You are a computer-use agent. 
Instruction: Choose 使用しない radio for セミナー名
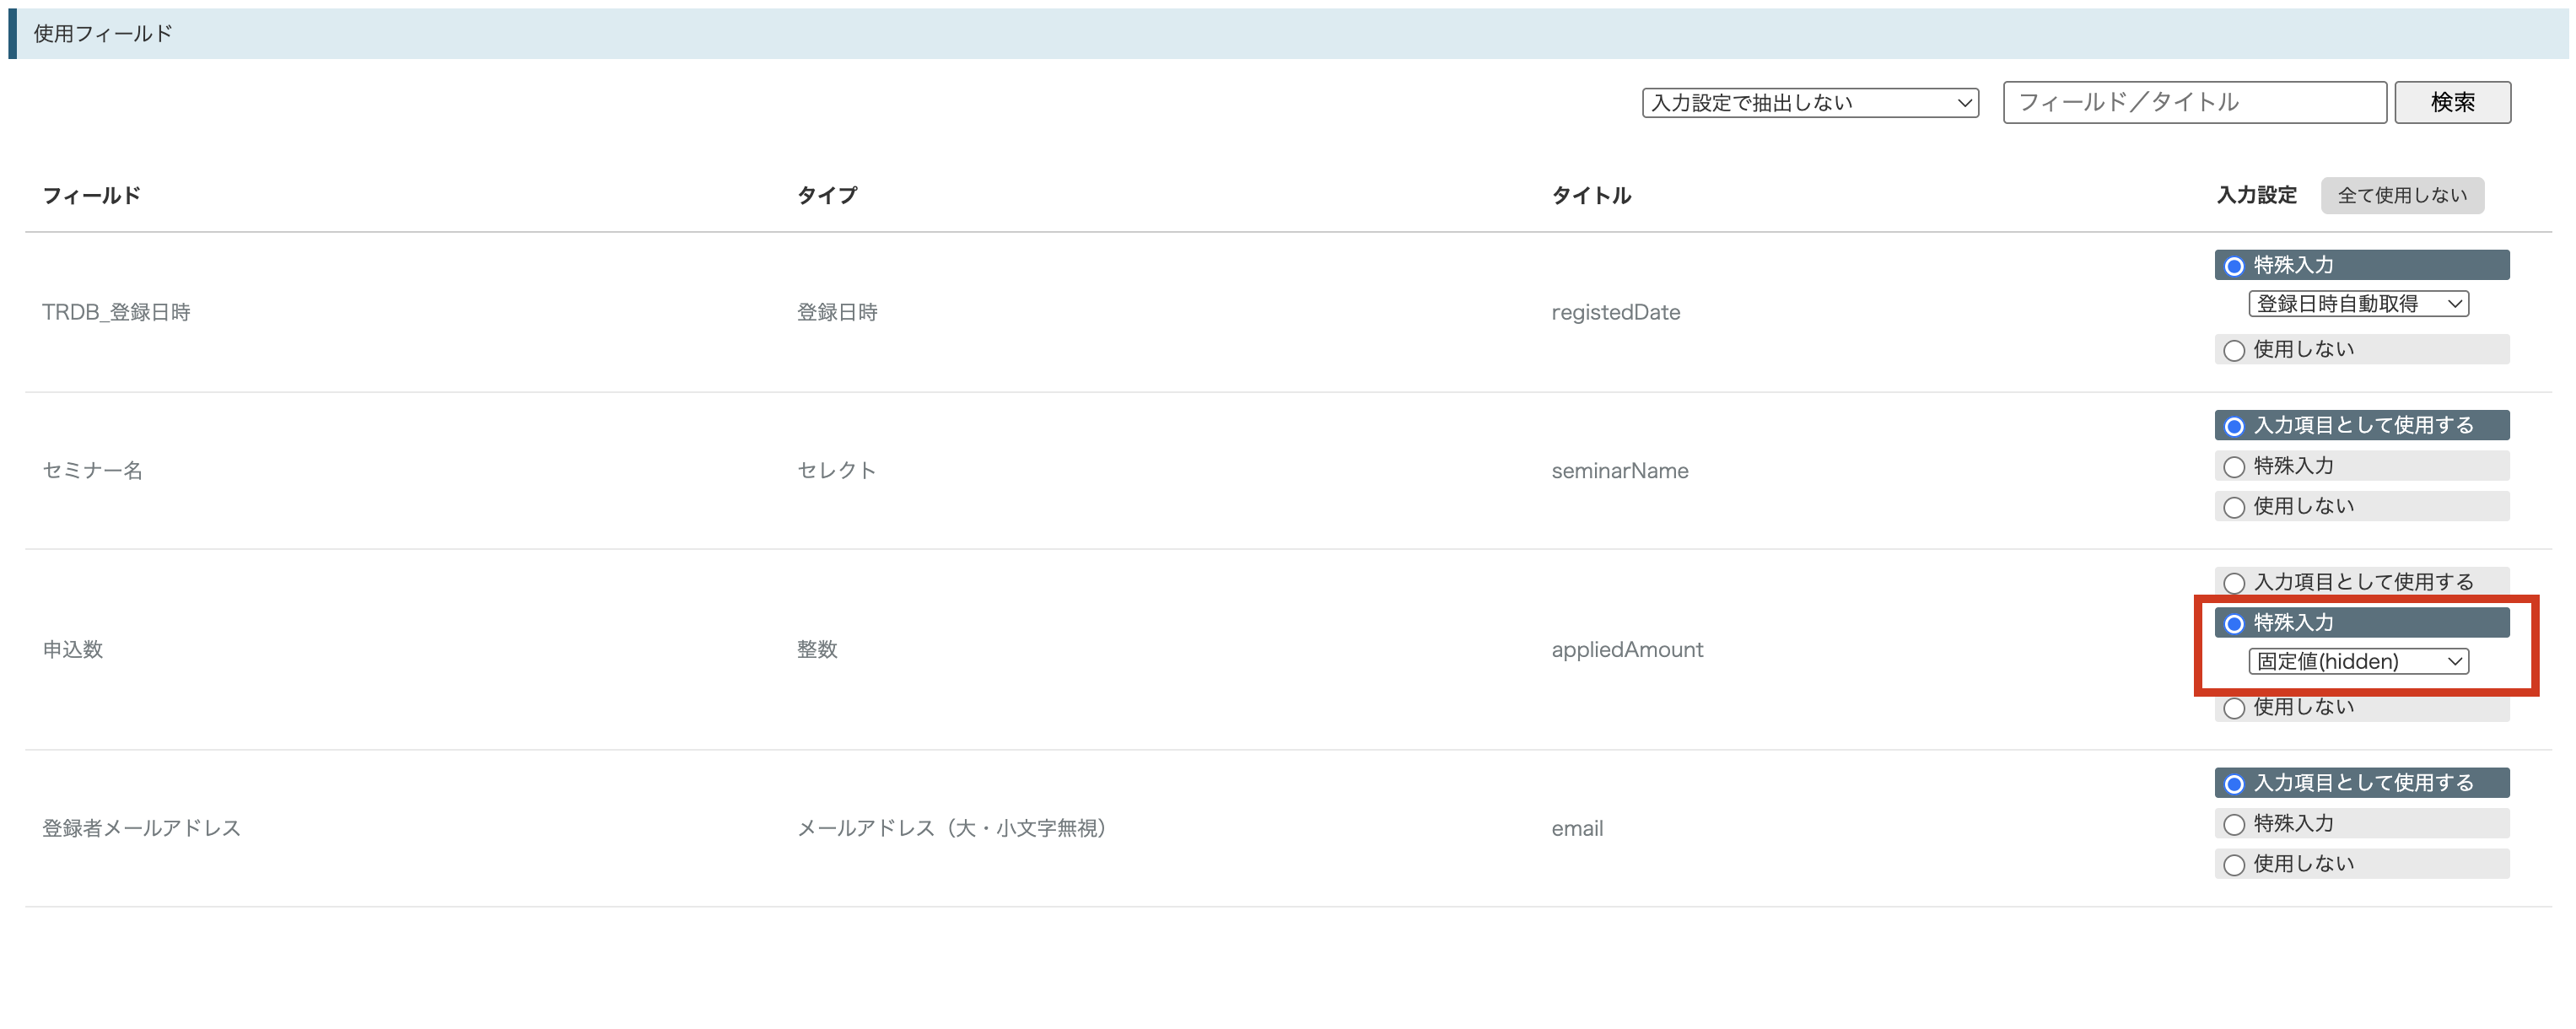click(x=2234, y=507)
